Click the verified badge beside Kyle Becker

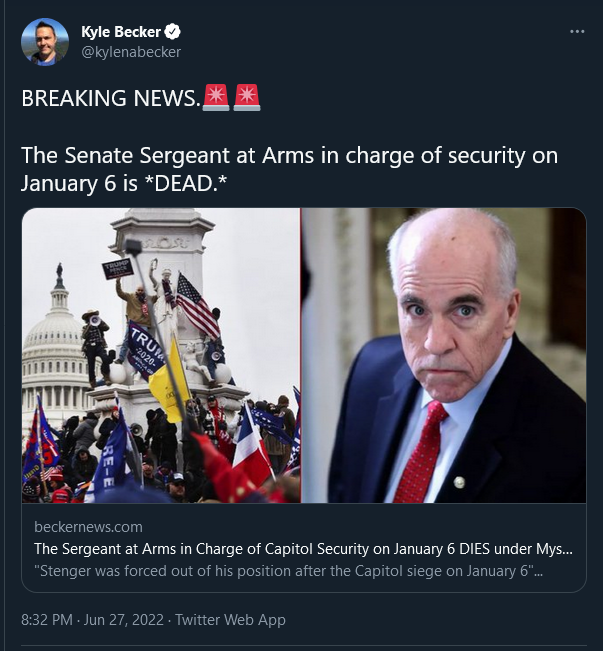(172, 32)
